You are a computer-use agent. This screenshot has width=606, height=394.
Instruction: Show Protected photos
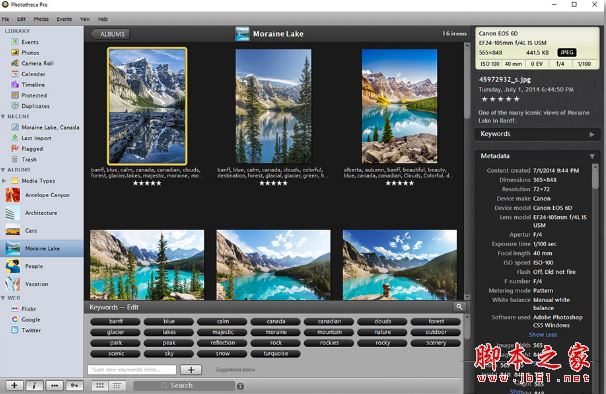pyautogui.click(x=34, y=95)
